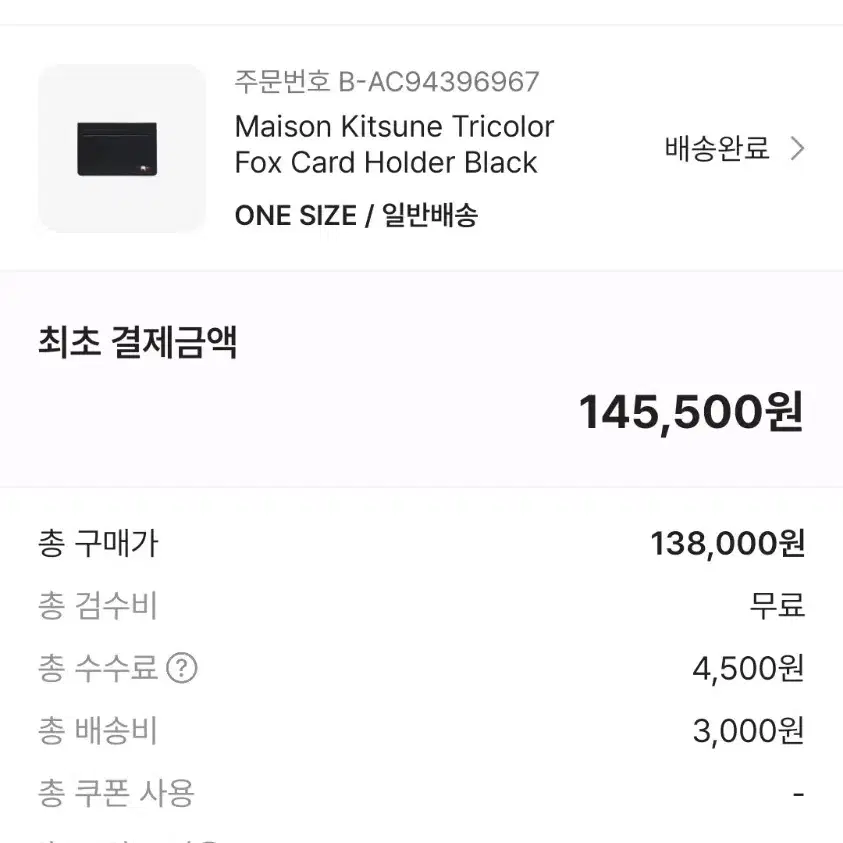Select the 145,500원 total payment amount
Viewport: 843px width, 843px height.
tap(691, 412)
